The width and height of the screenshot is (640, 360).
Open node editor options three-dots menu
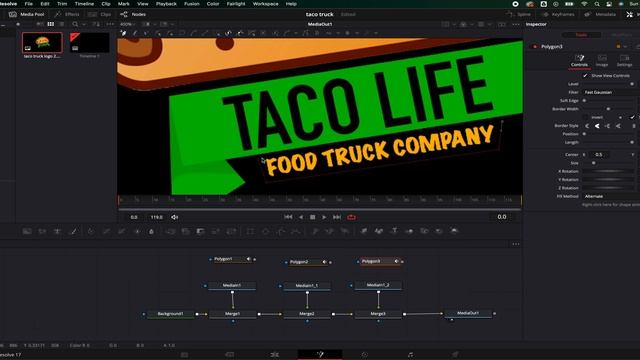[x=516, y=244]
